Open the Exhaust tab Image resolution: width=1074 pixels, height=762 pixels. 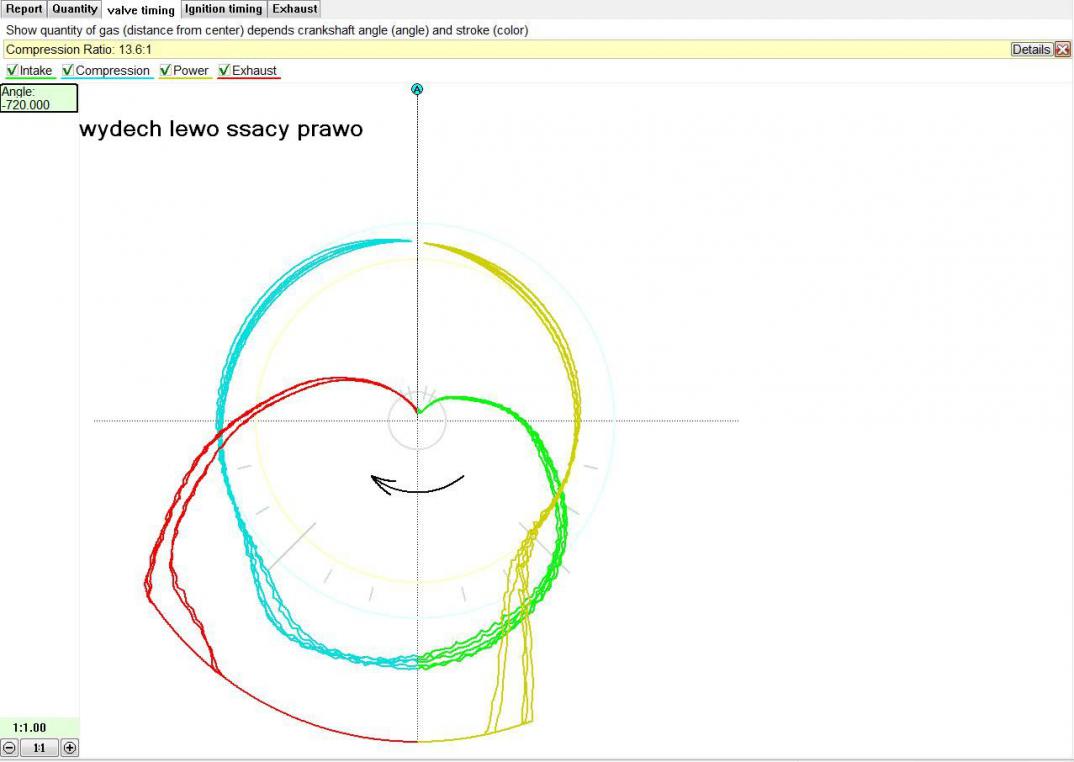pyautogui.click(x=295, y=9)
